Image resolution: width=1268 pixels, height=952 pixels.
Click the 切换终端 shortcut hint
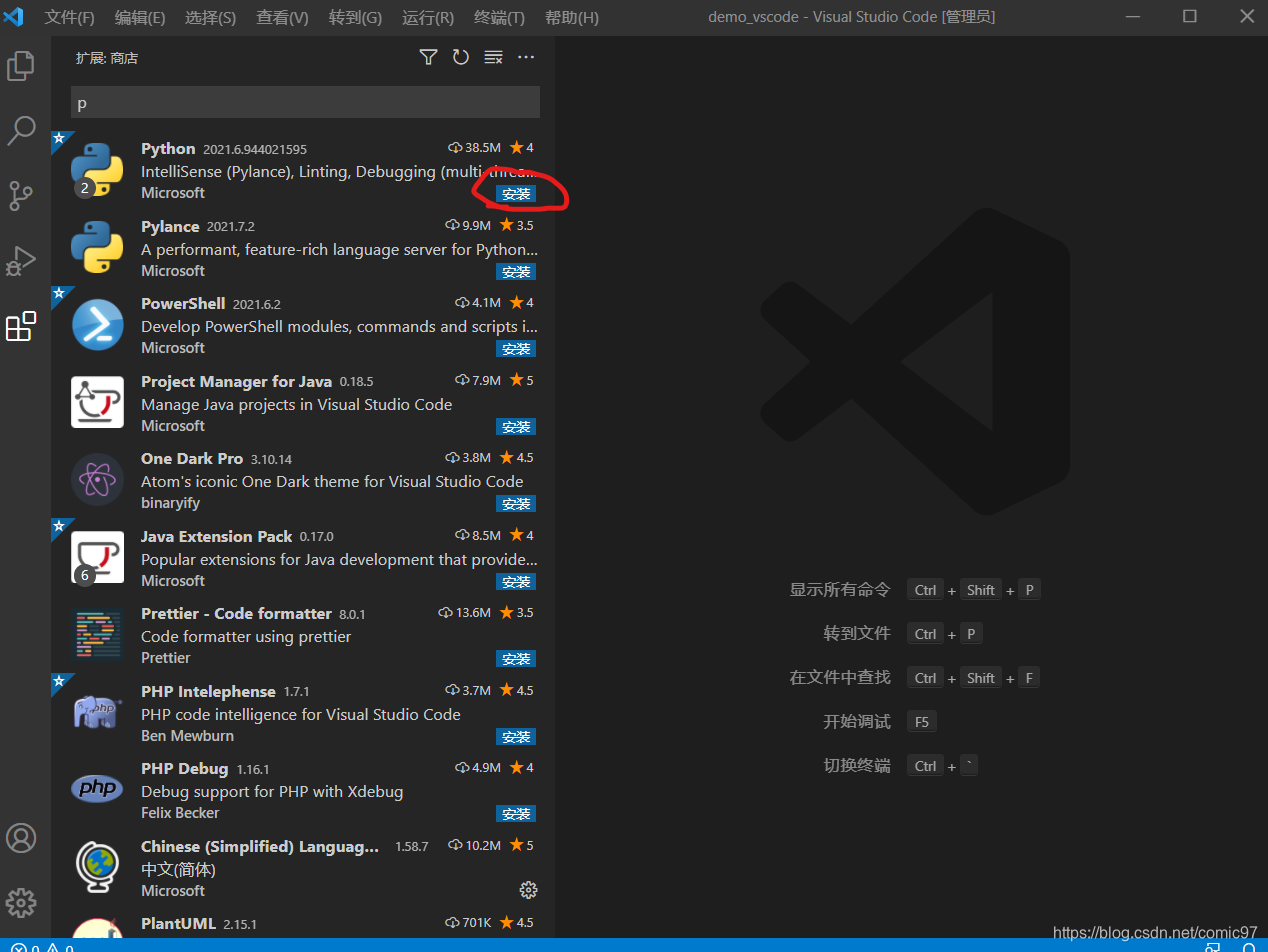pyautogui.click(x=857, y=766)
